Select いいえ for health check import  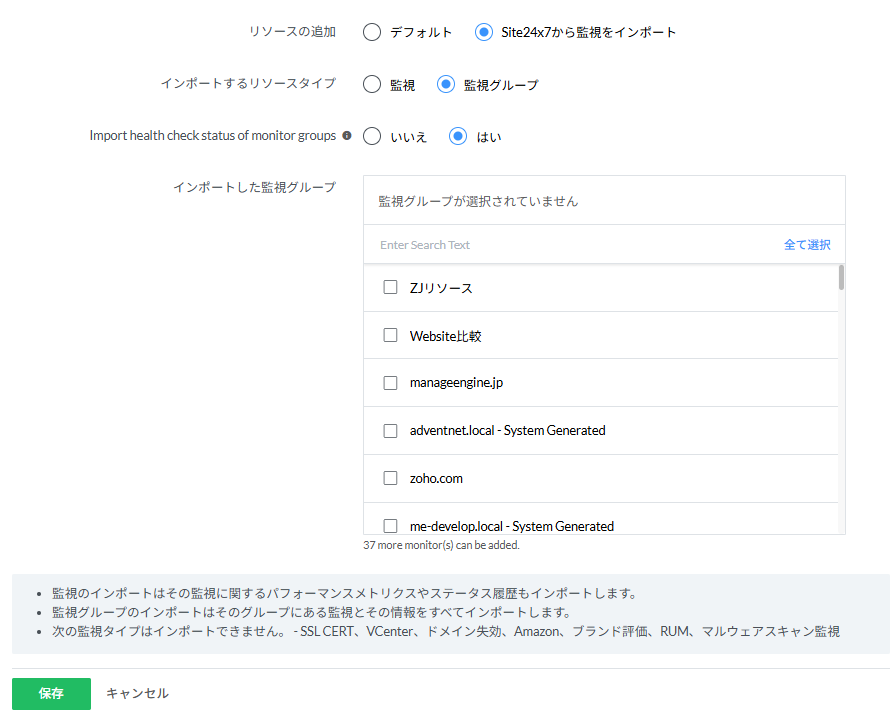tap(372, 136)
